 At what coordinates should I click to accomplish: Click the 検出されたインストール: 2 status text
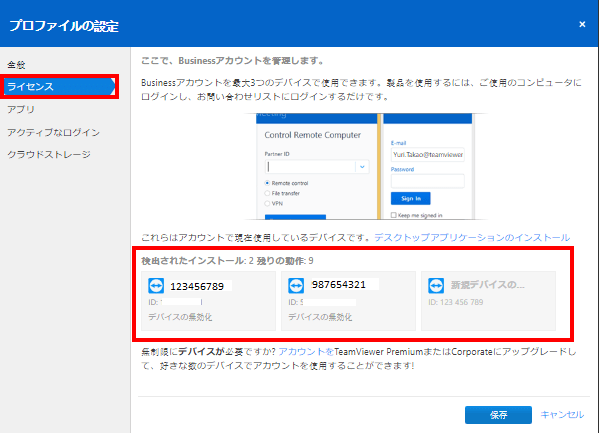tap(197, 261)
